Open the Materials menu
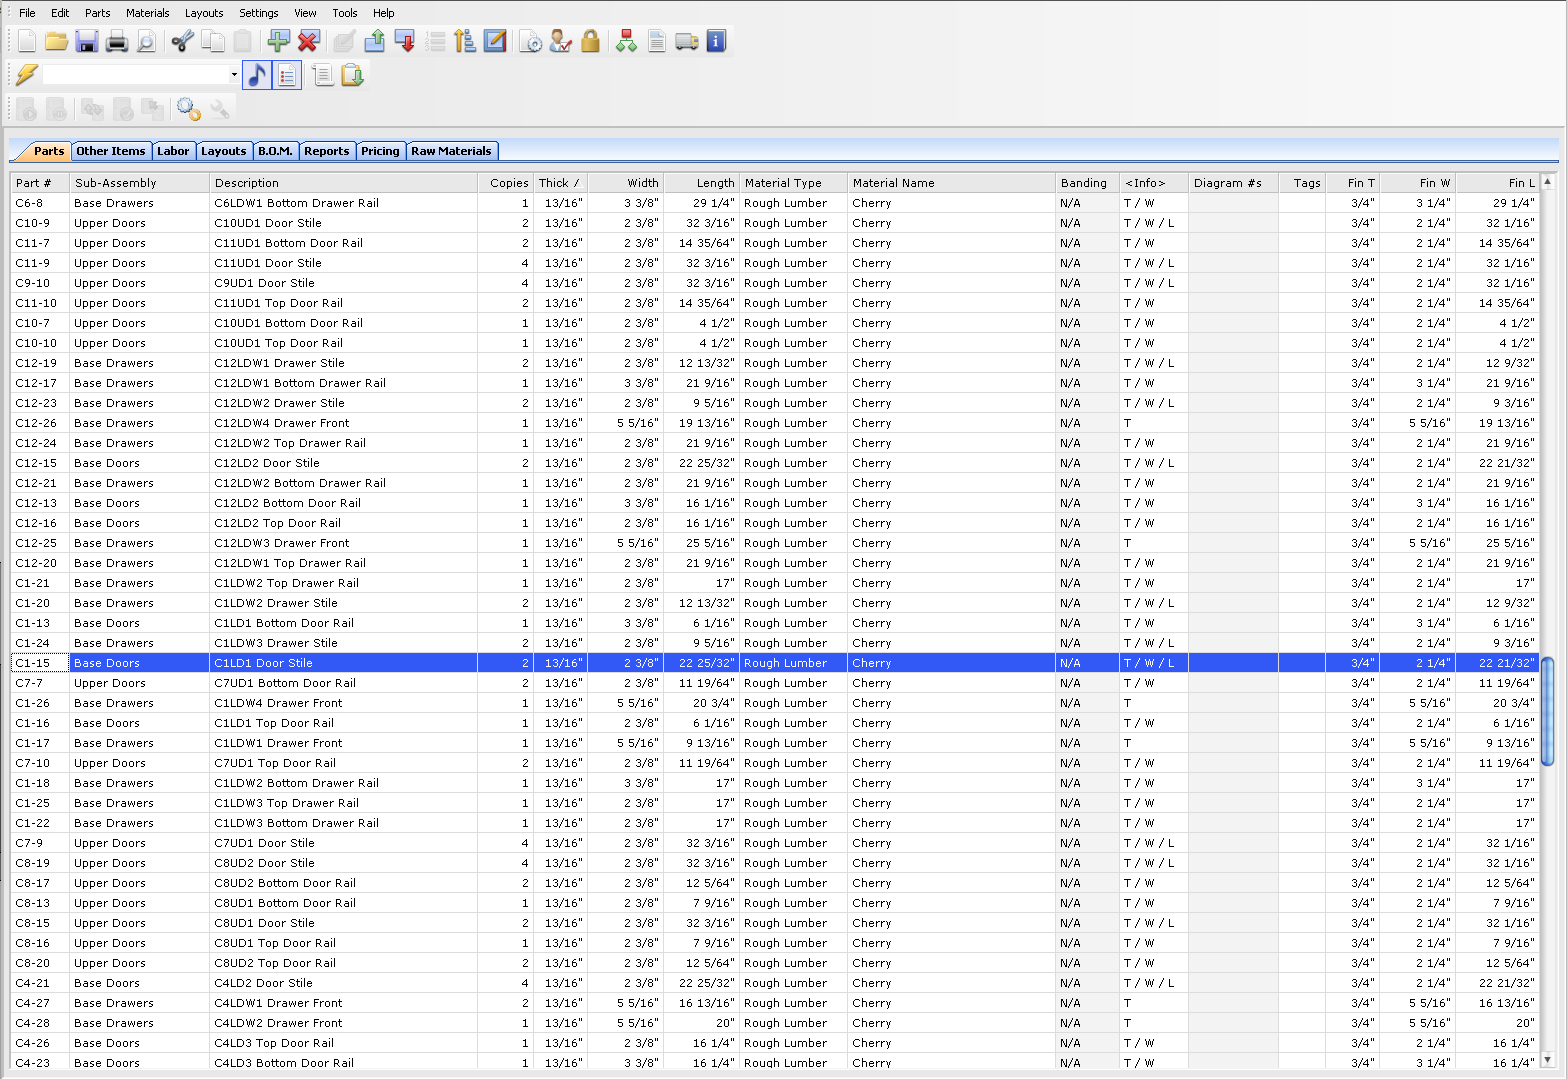Image resolution: width=1567 pixels, height=1079 pixels. 147,13
